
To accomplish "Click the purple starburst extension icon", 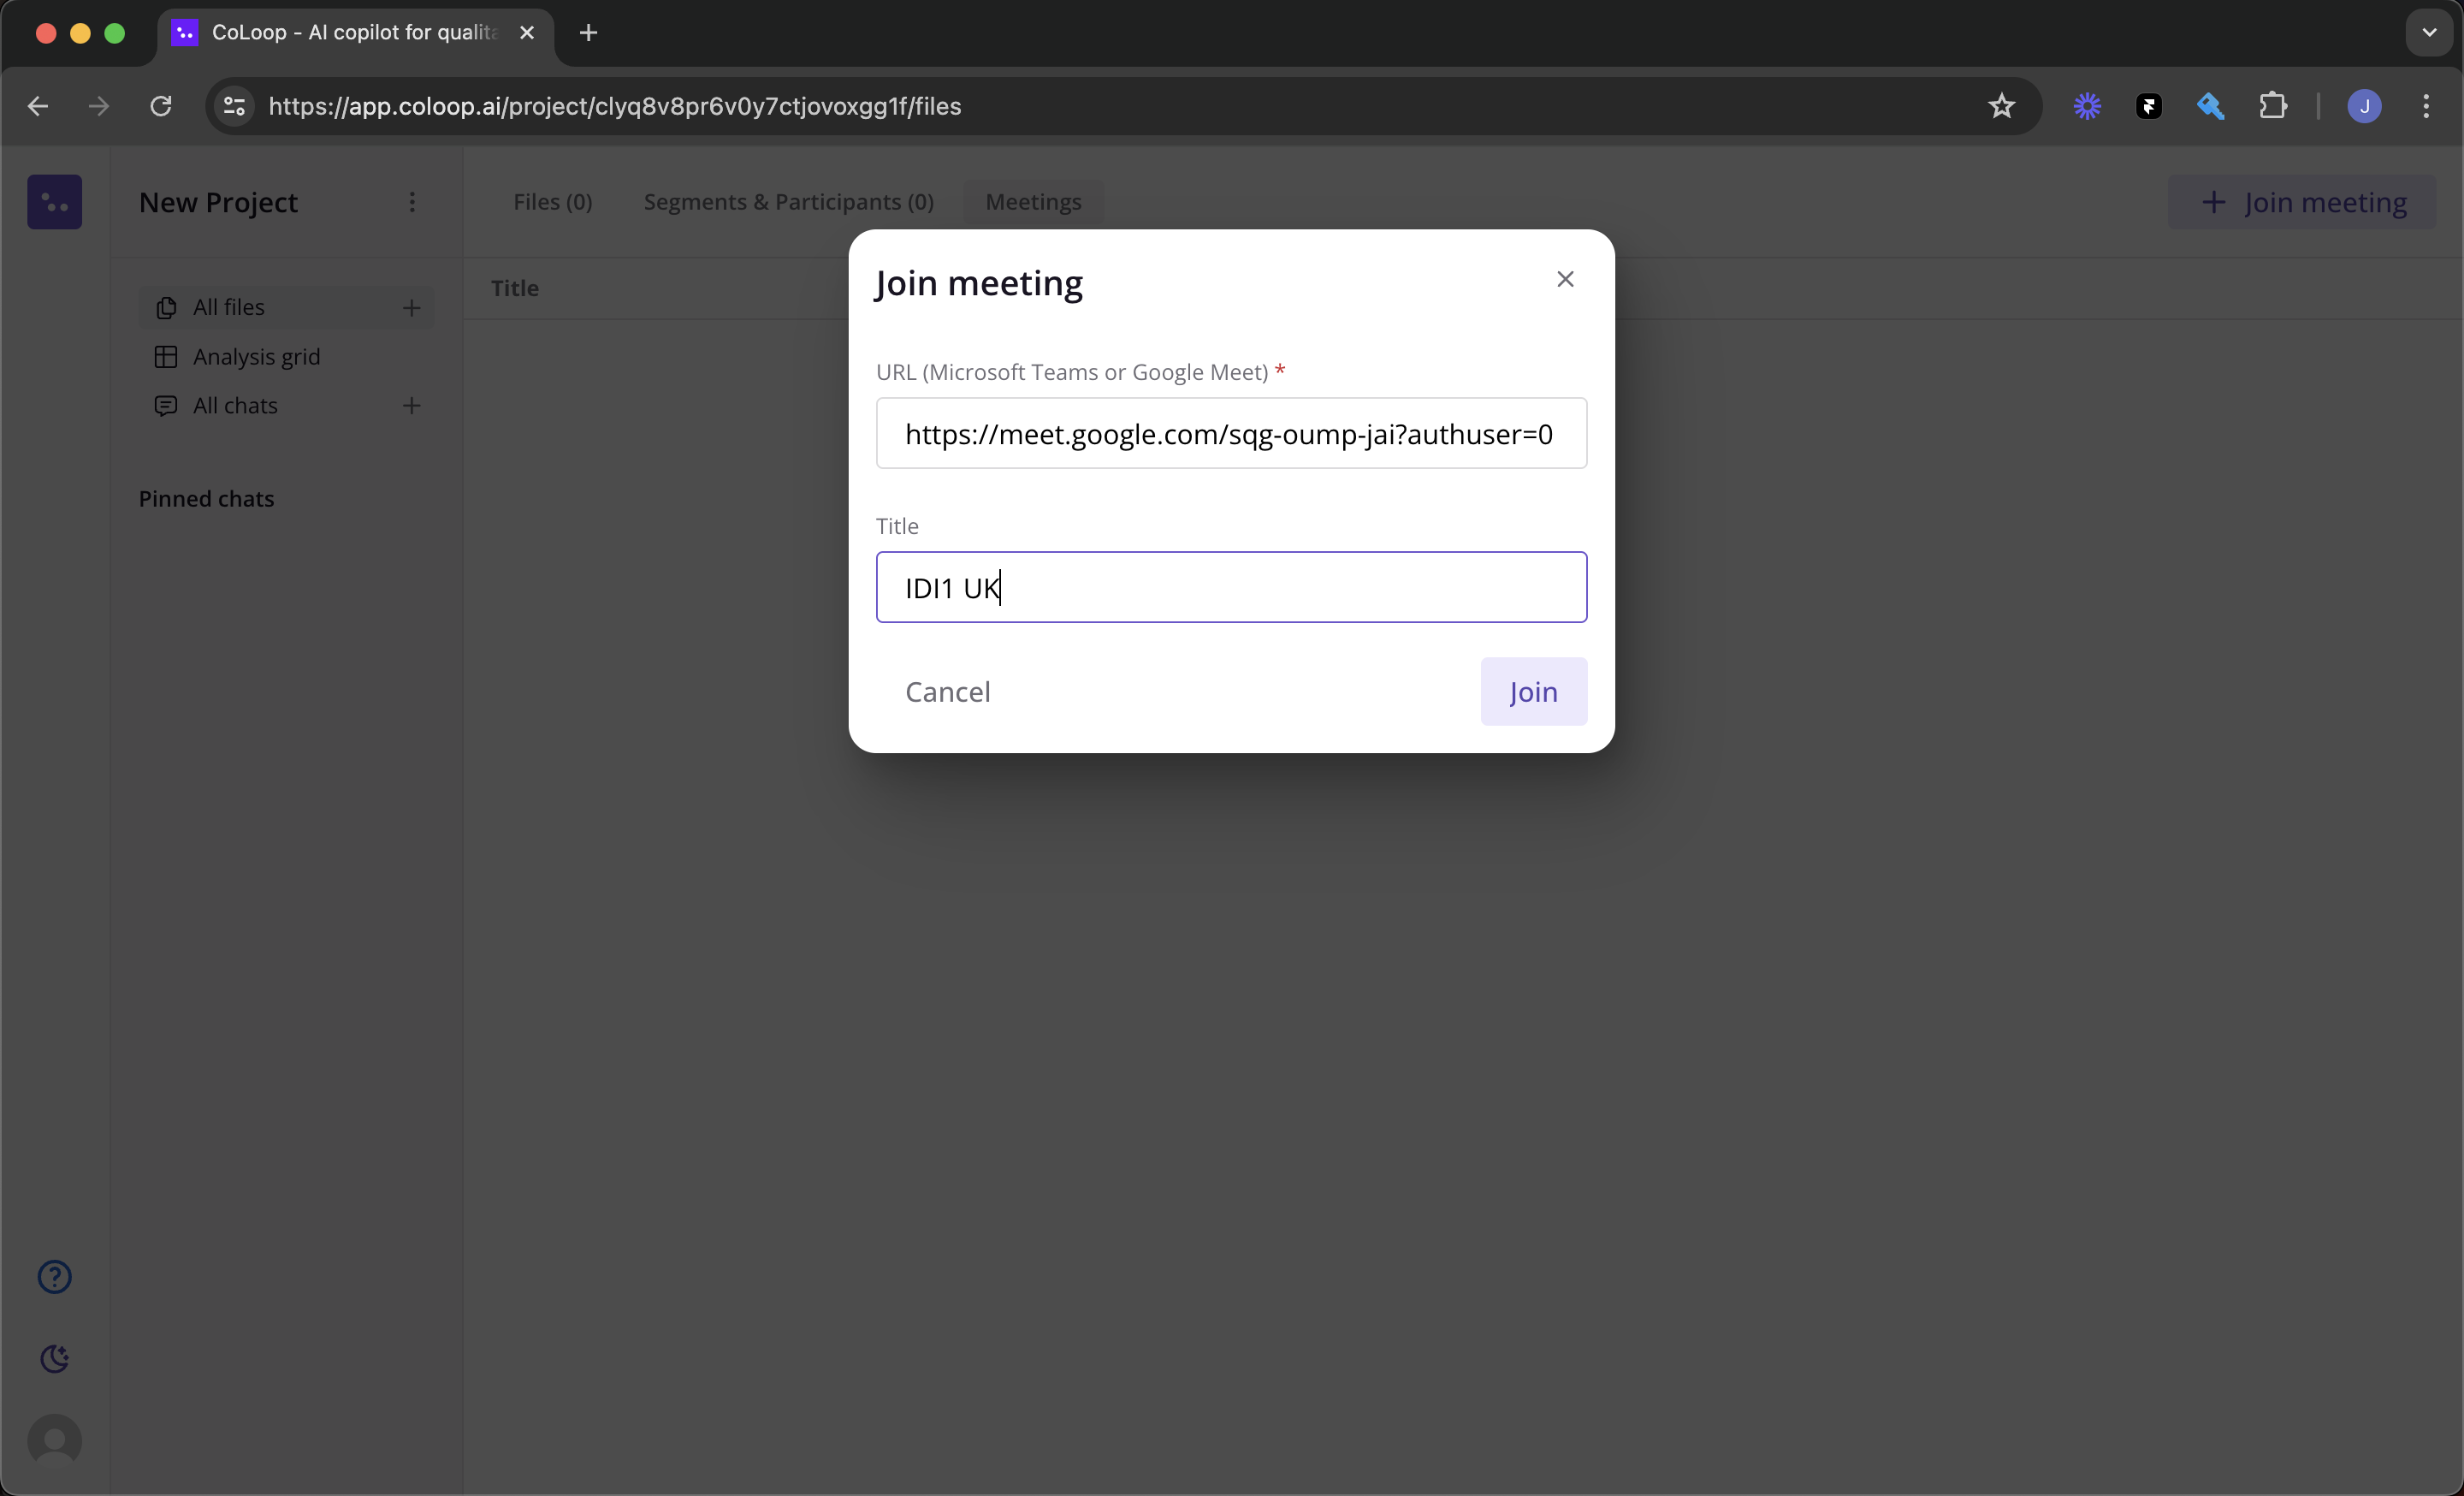I will click(2087, 106).
